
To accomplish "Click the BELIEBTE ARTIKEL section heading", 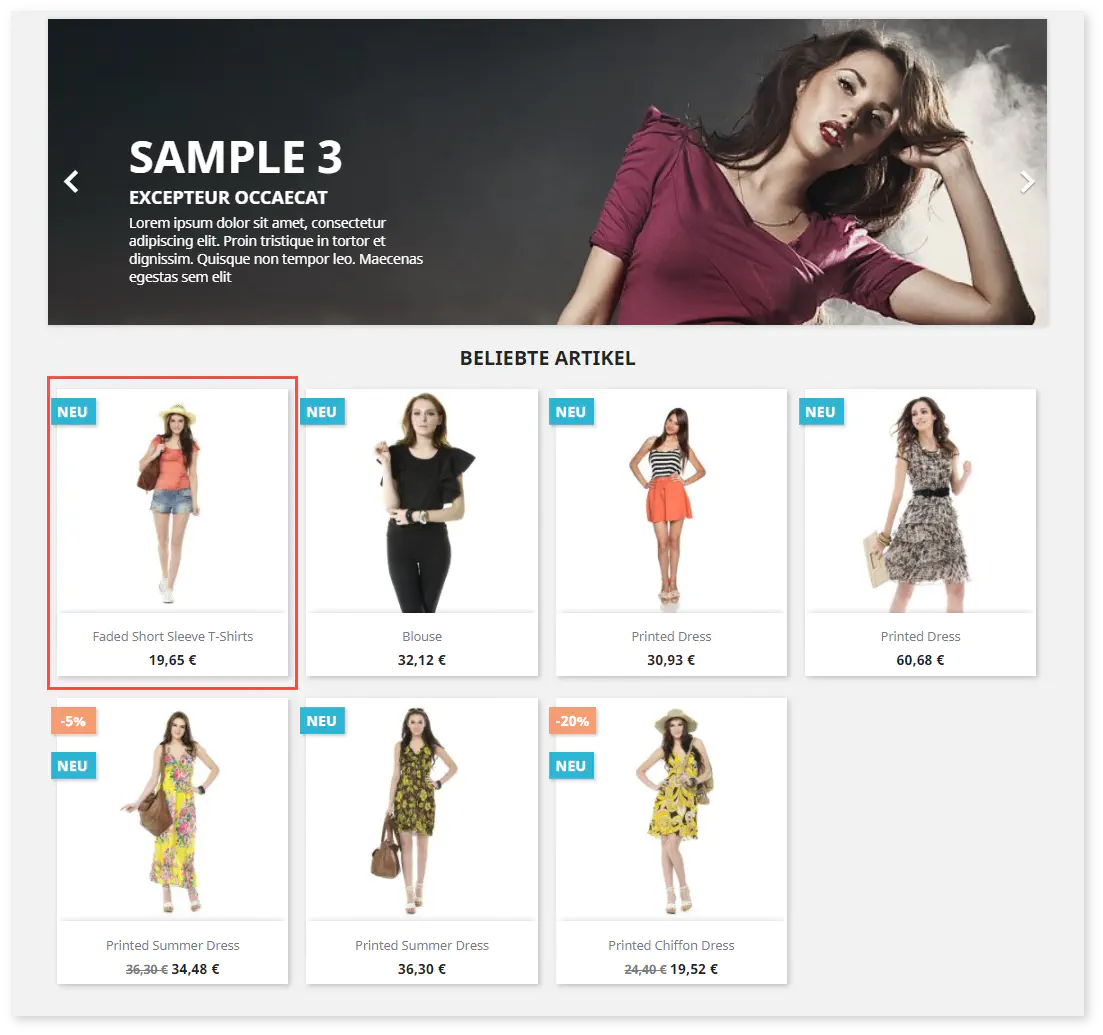I will pos(547,358).
